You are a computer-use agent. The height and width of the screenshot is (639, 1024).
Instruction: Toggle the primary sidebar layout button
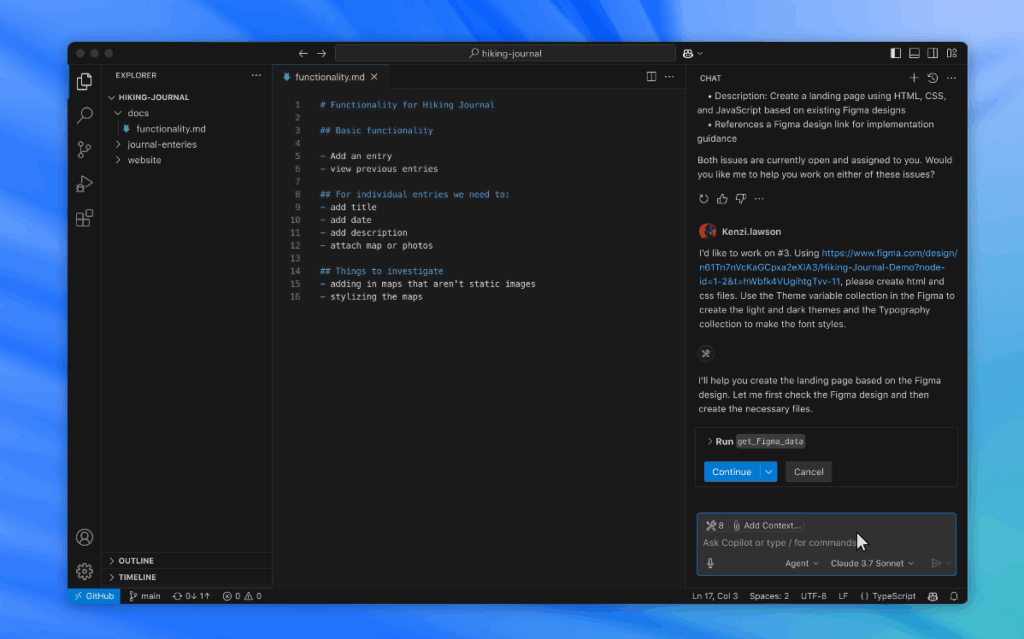(x=895, y=53)
